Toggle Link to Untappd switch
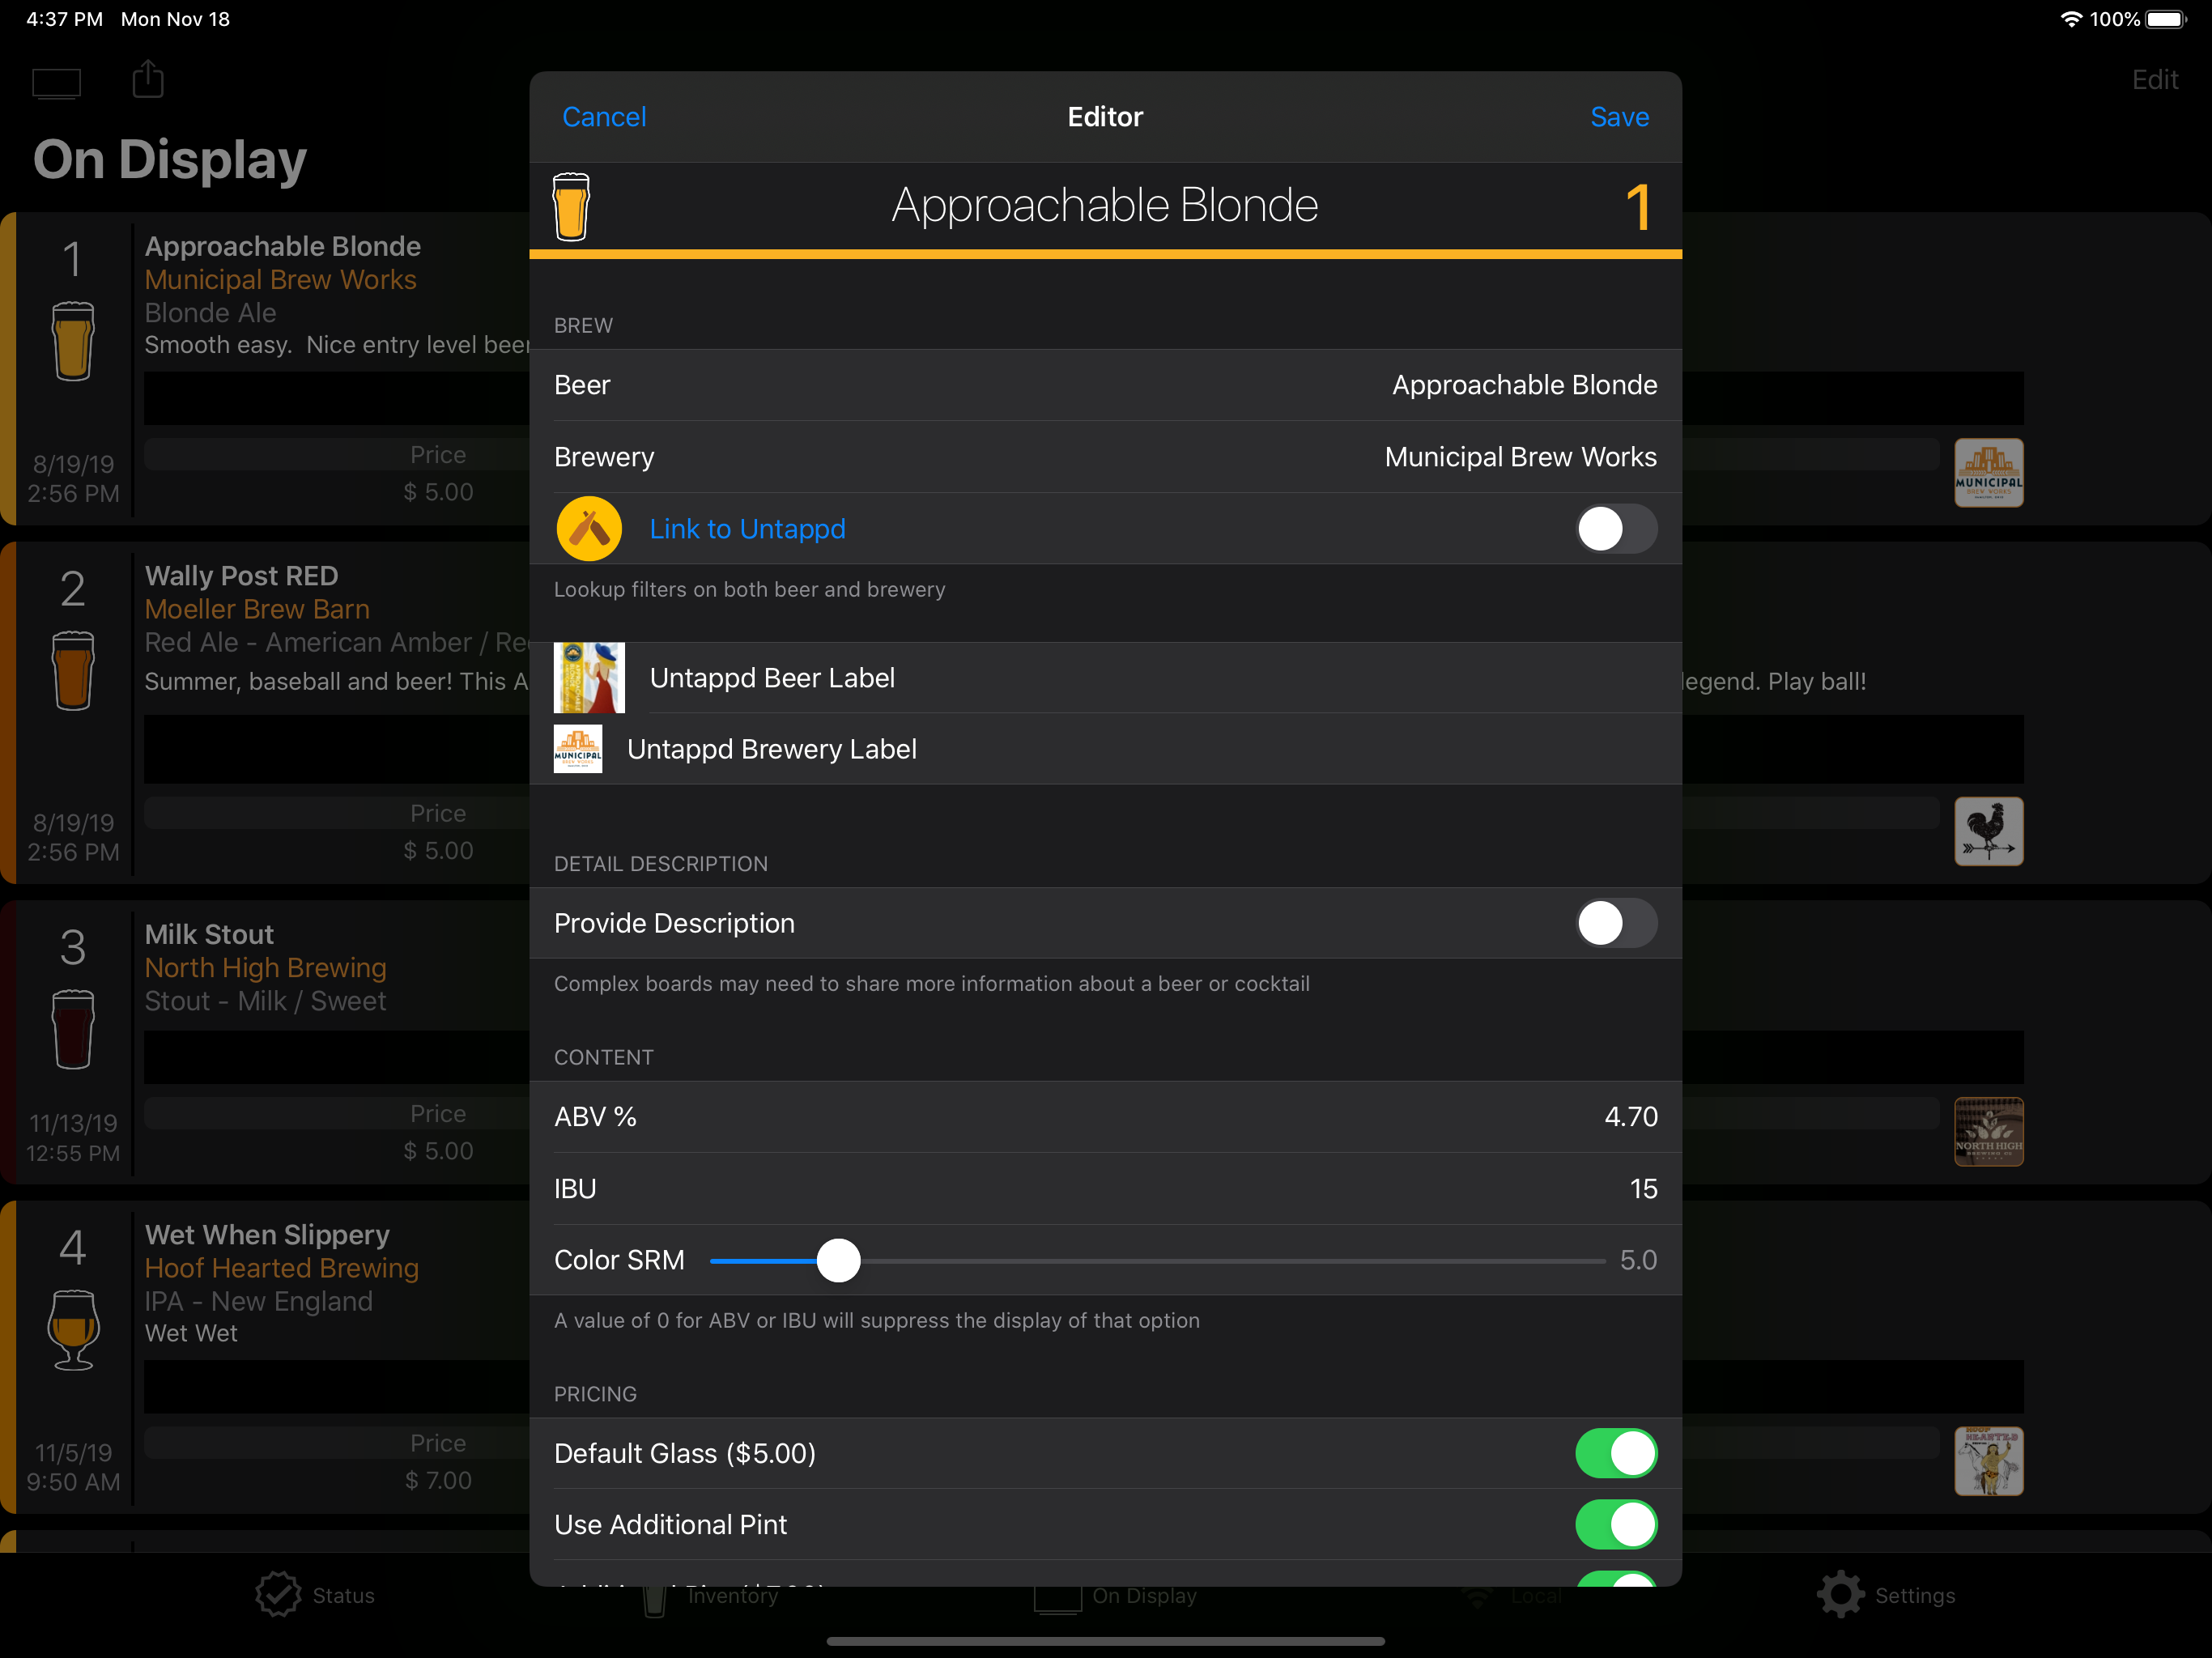The image size is (2212, 1658). pos(1616,529)
